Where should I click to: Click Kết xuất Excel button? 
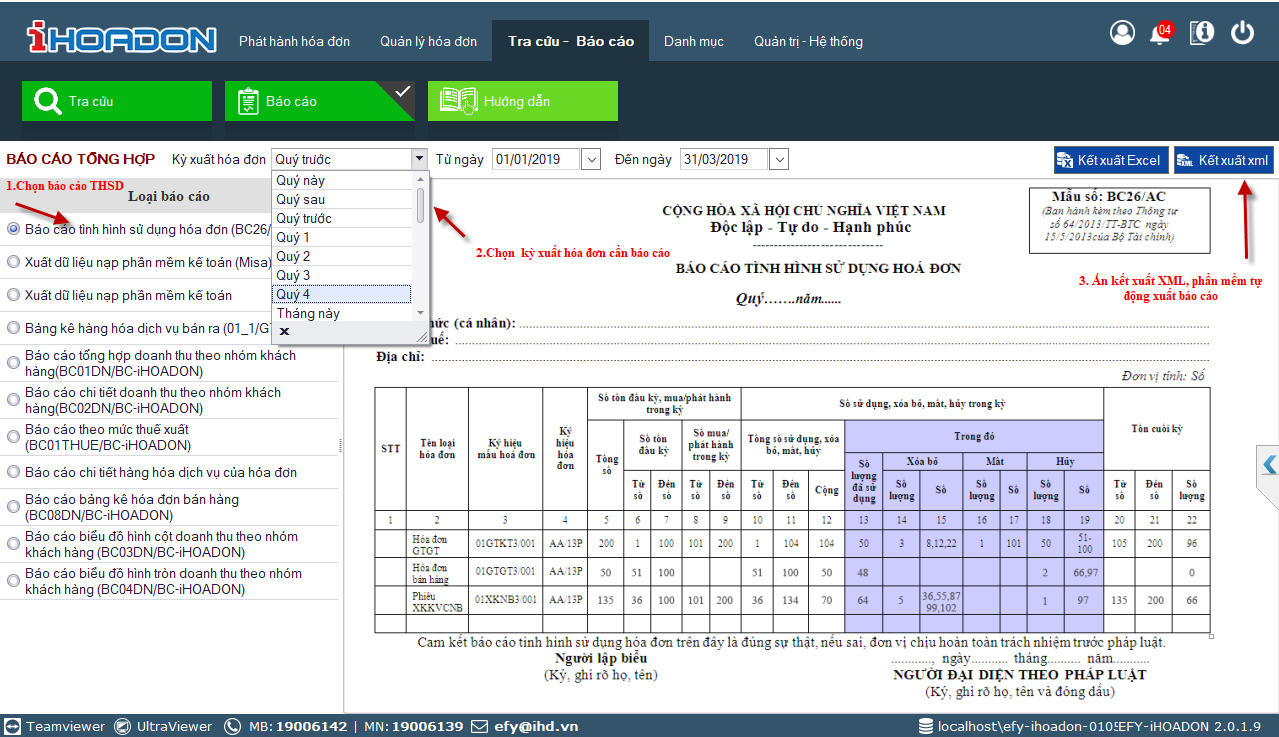[1111, 160]
